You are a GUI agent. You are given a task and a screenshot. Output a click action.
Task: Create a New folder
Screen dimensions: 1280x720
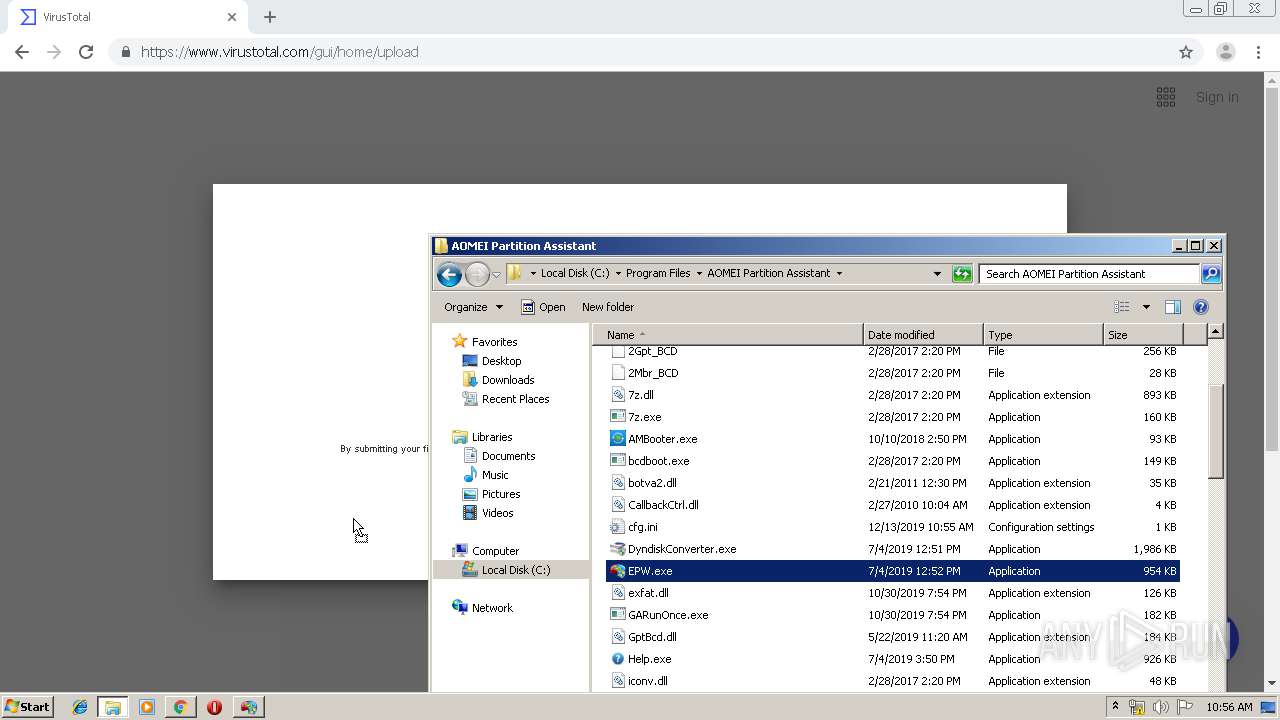point(608,307)
